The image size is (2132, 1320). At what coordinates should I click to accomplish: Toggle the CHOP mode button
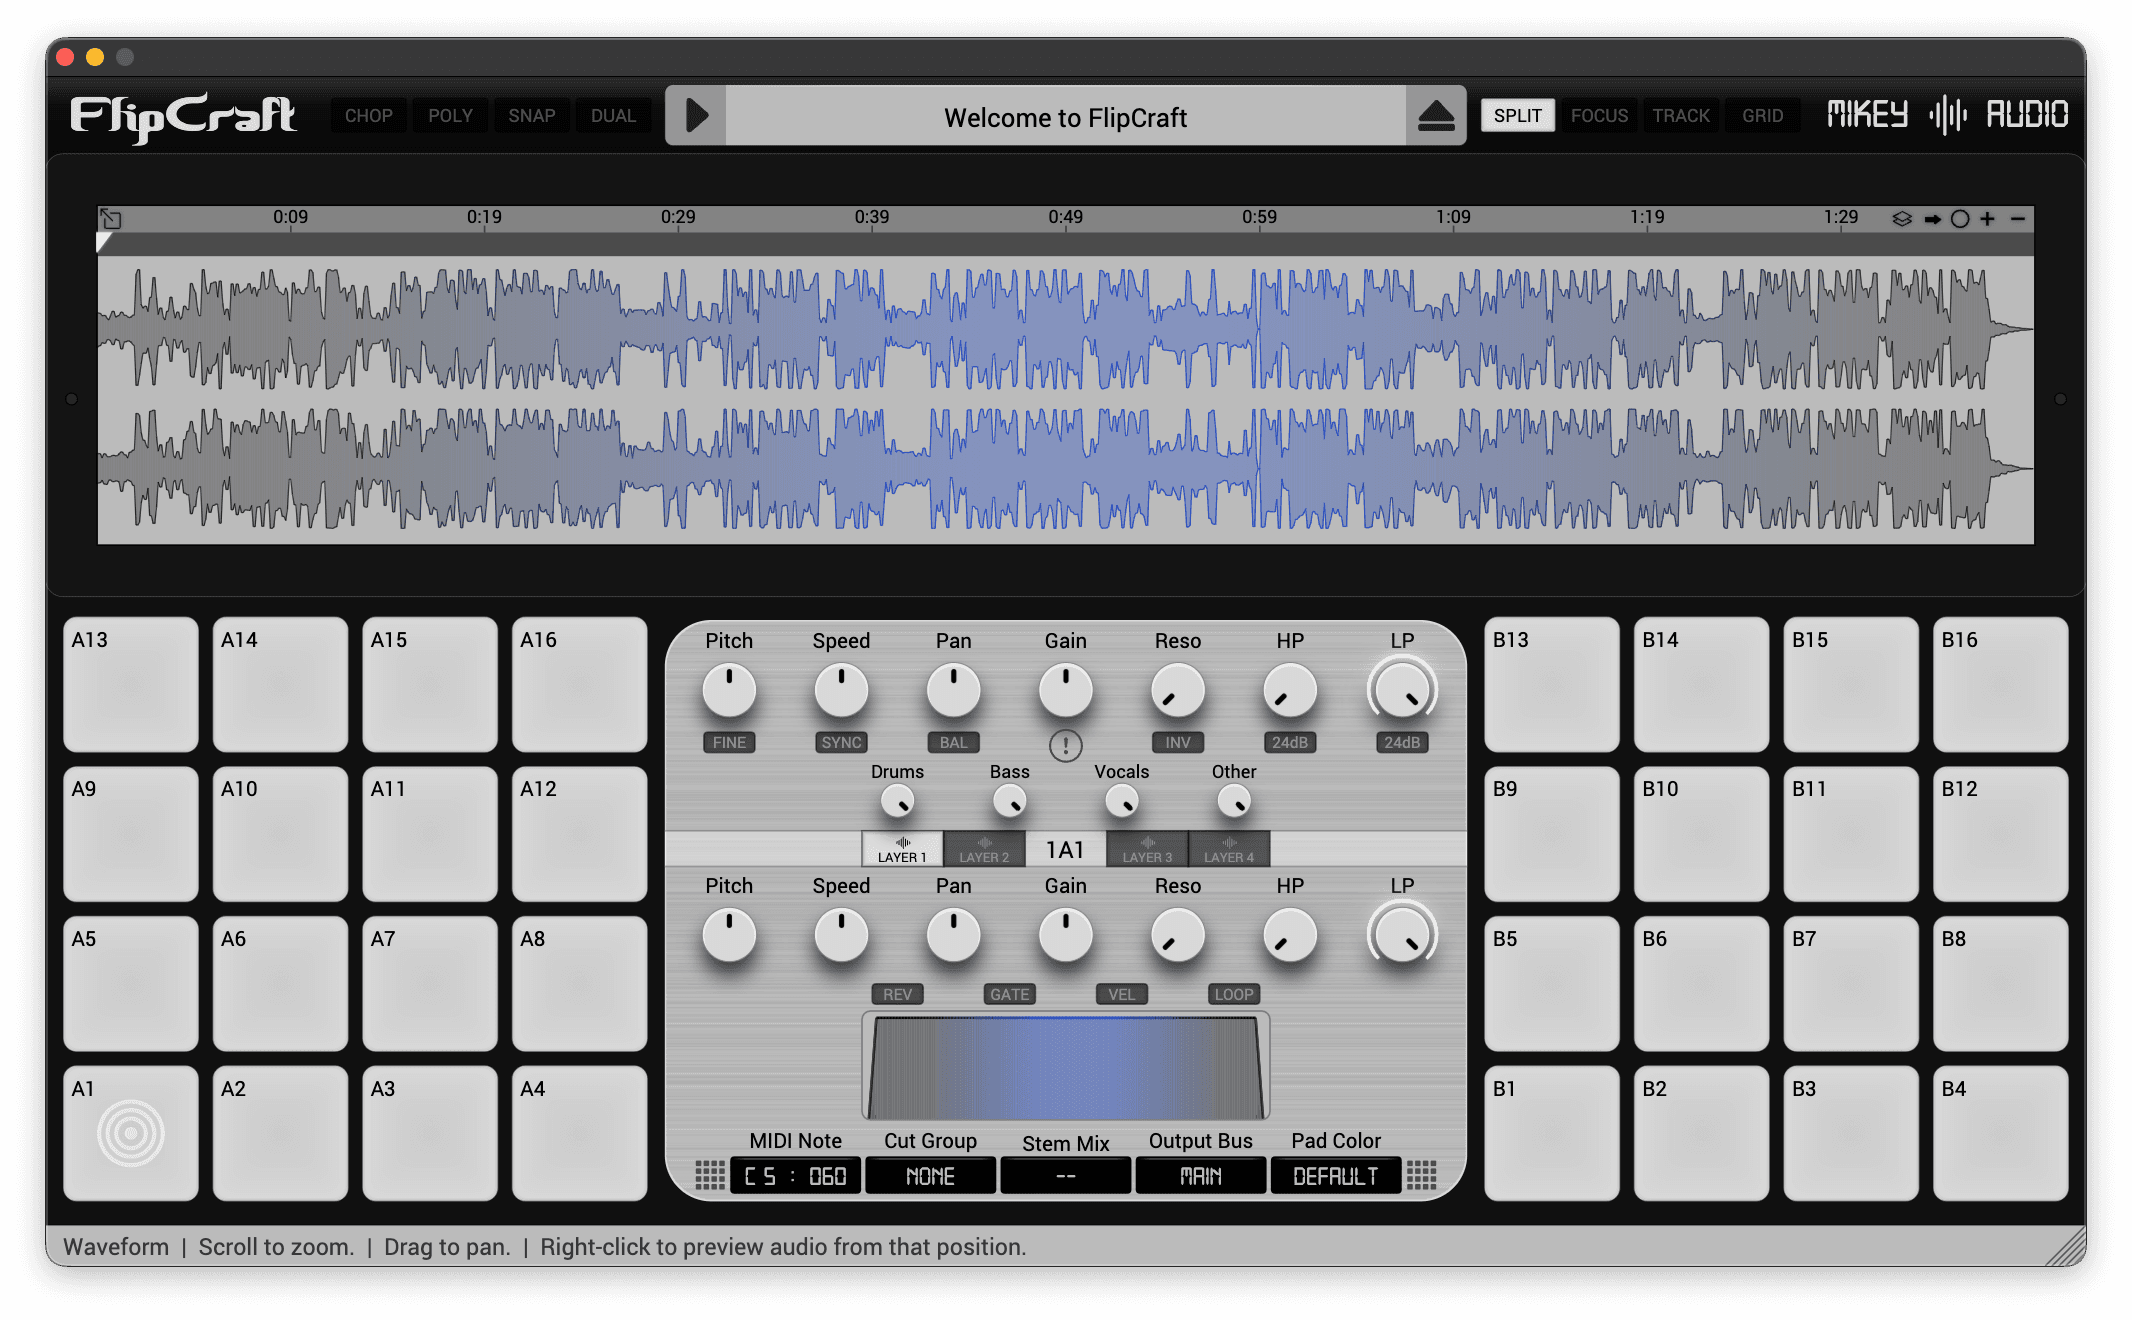(368, 116)
